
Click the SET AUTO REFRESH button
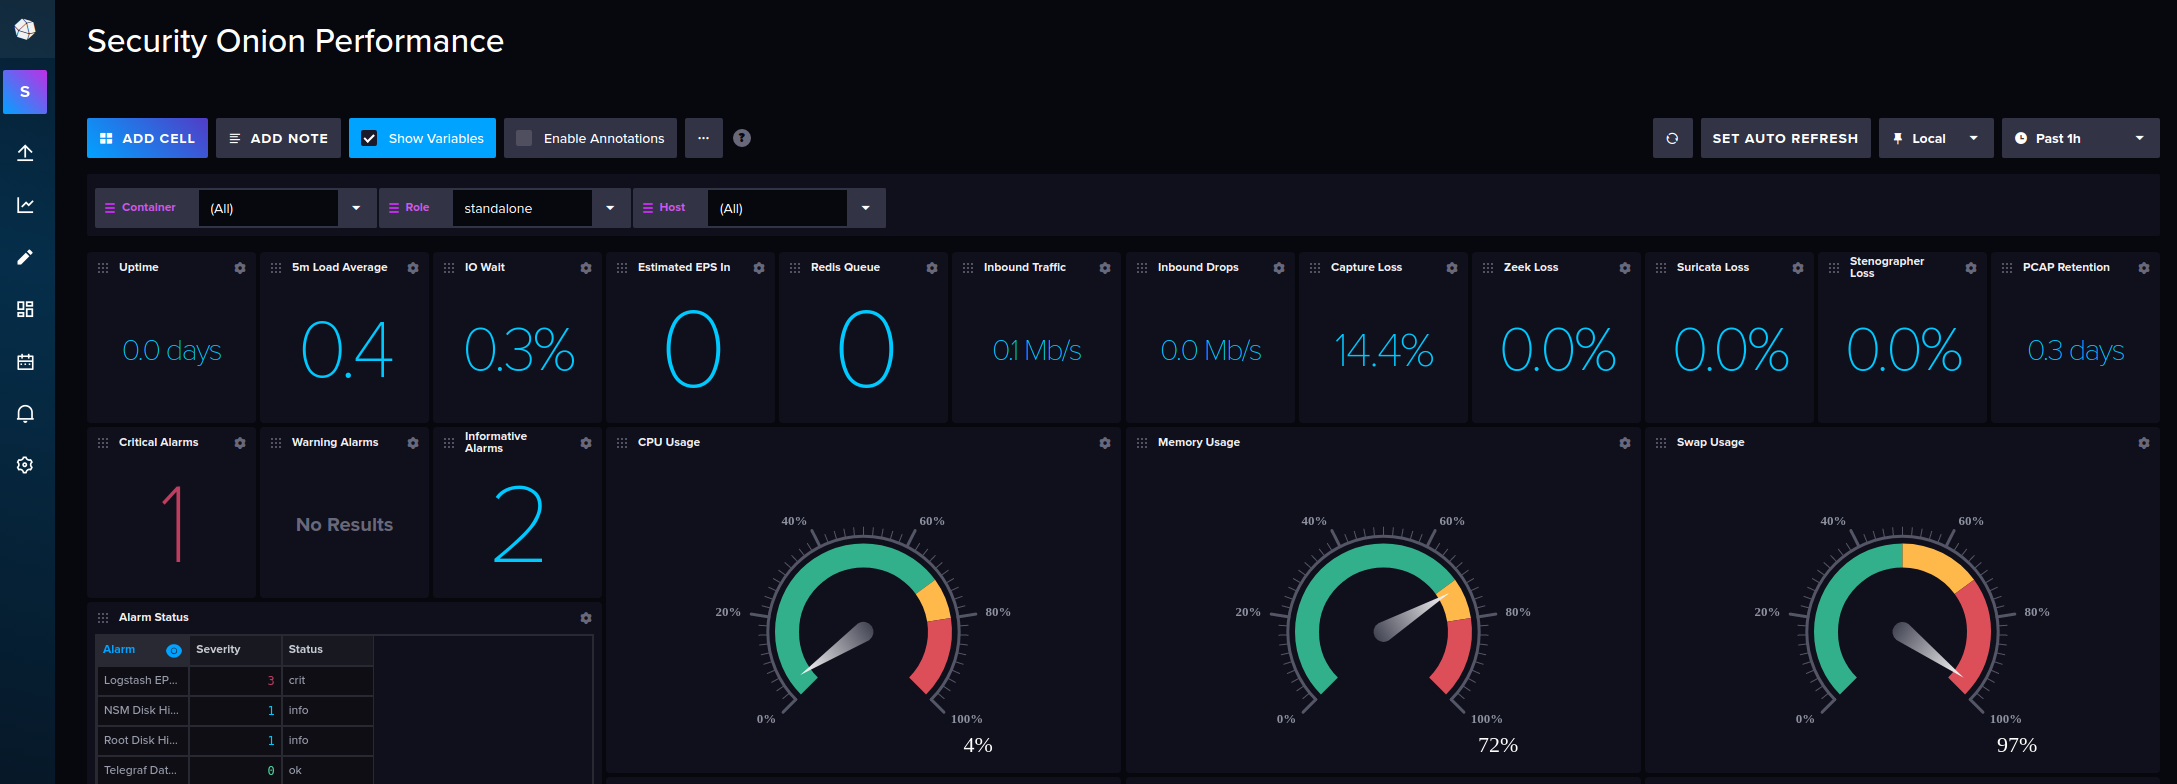[1785, 138]
